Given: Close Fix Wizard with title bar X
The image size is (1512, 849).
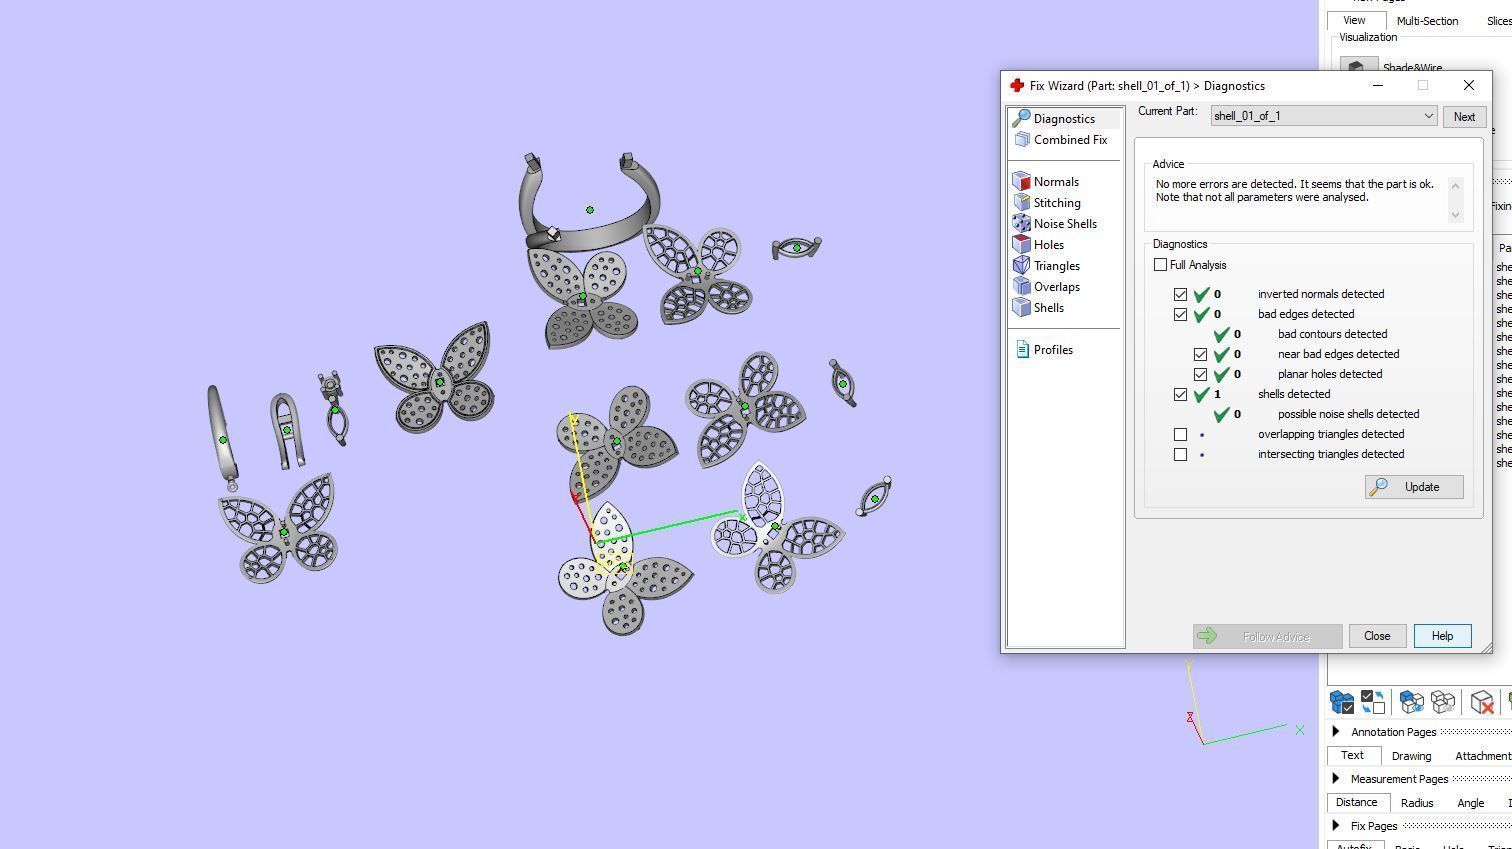Looking at the screenshot, I should point(1468,86).
